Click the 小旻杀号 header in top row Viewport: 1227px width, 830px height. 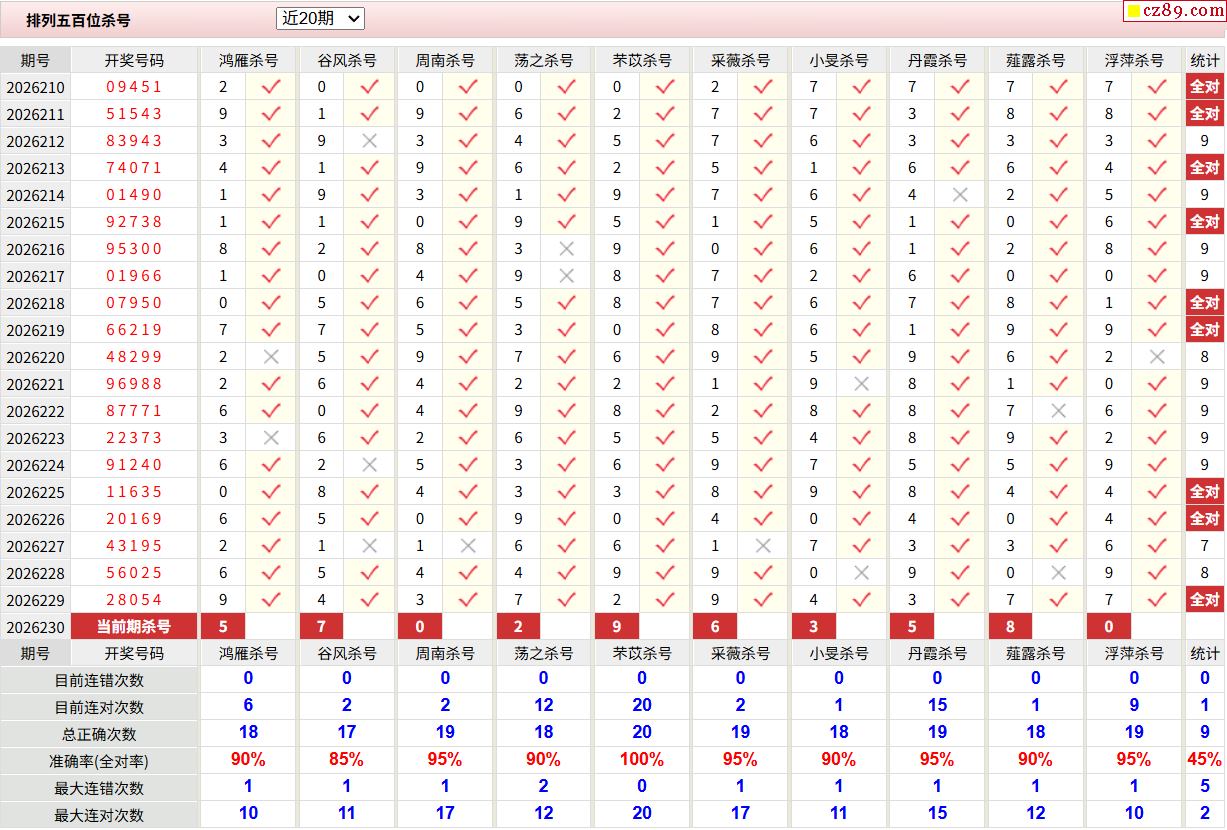click(839, 61)
